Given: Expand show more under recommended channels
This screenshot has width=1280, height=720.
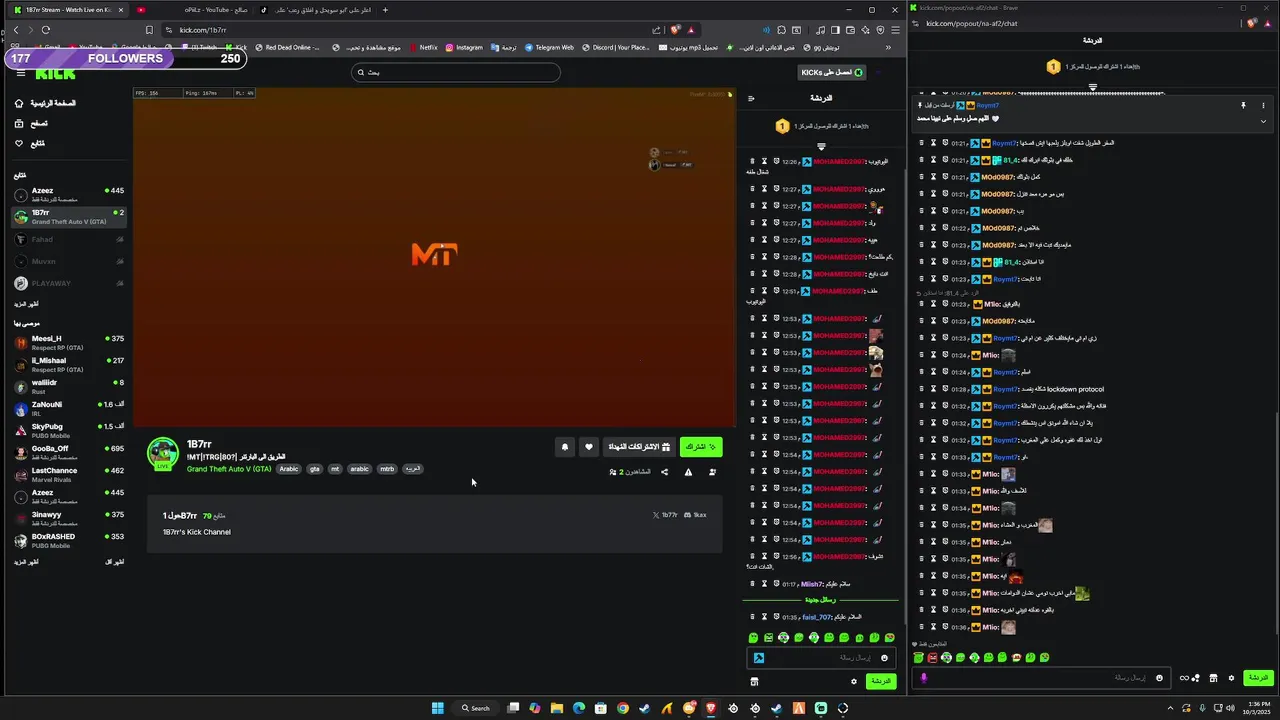Looking at the screenshot, I should pyautogui.click(x=26, y=562).
